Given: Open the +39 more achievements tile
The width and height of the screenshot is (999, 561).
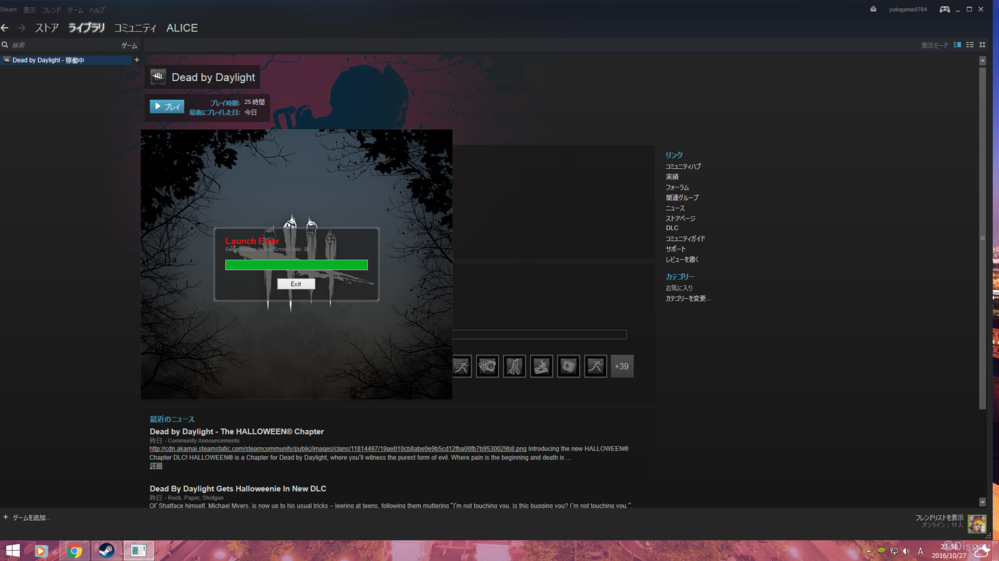Looking at the screenshot, I should [622, 367].
